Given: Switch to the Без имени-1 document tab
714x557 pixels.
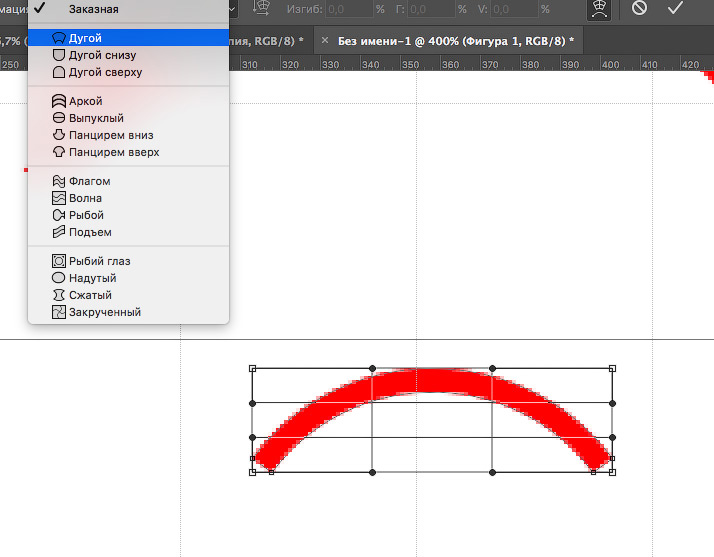Looking at the screenshot, I should click(456, 41).
